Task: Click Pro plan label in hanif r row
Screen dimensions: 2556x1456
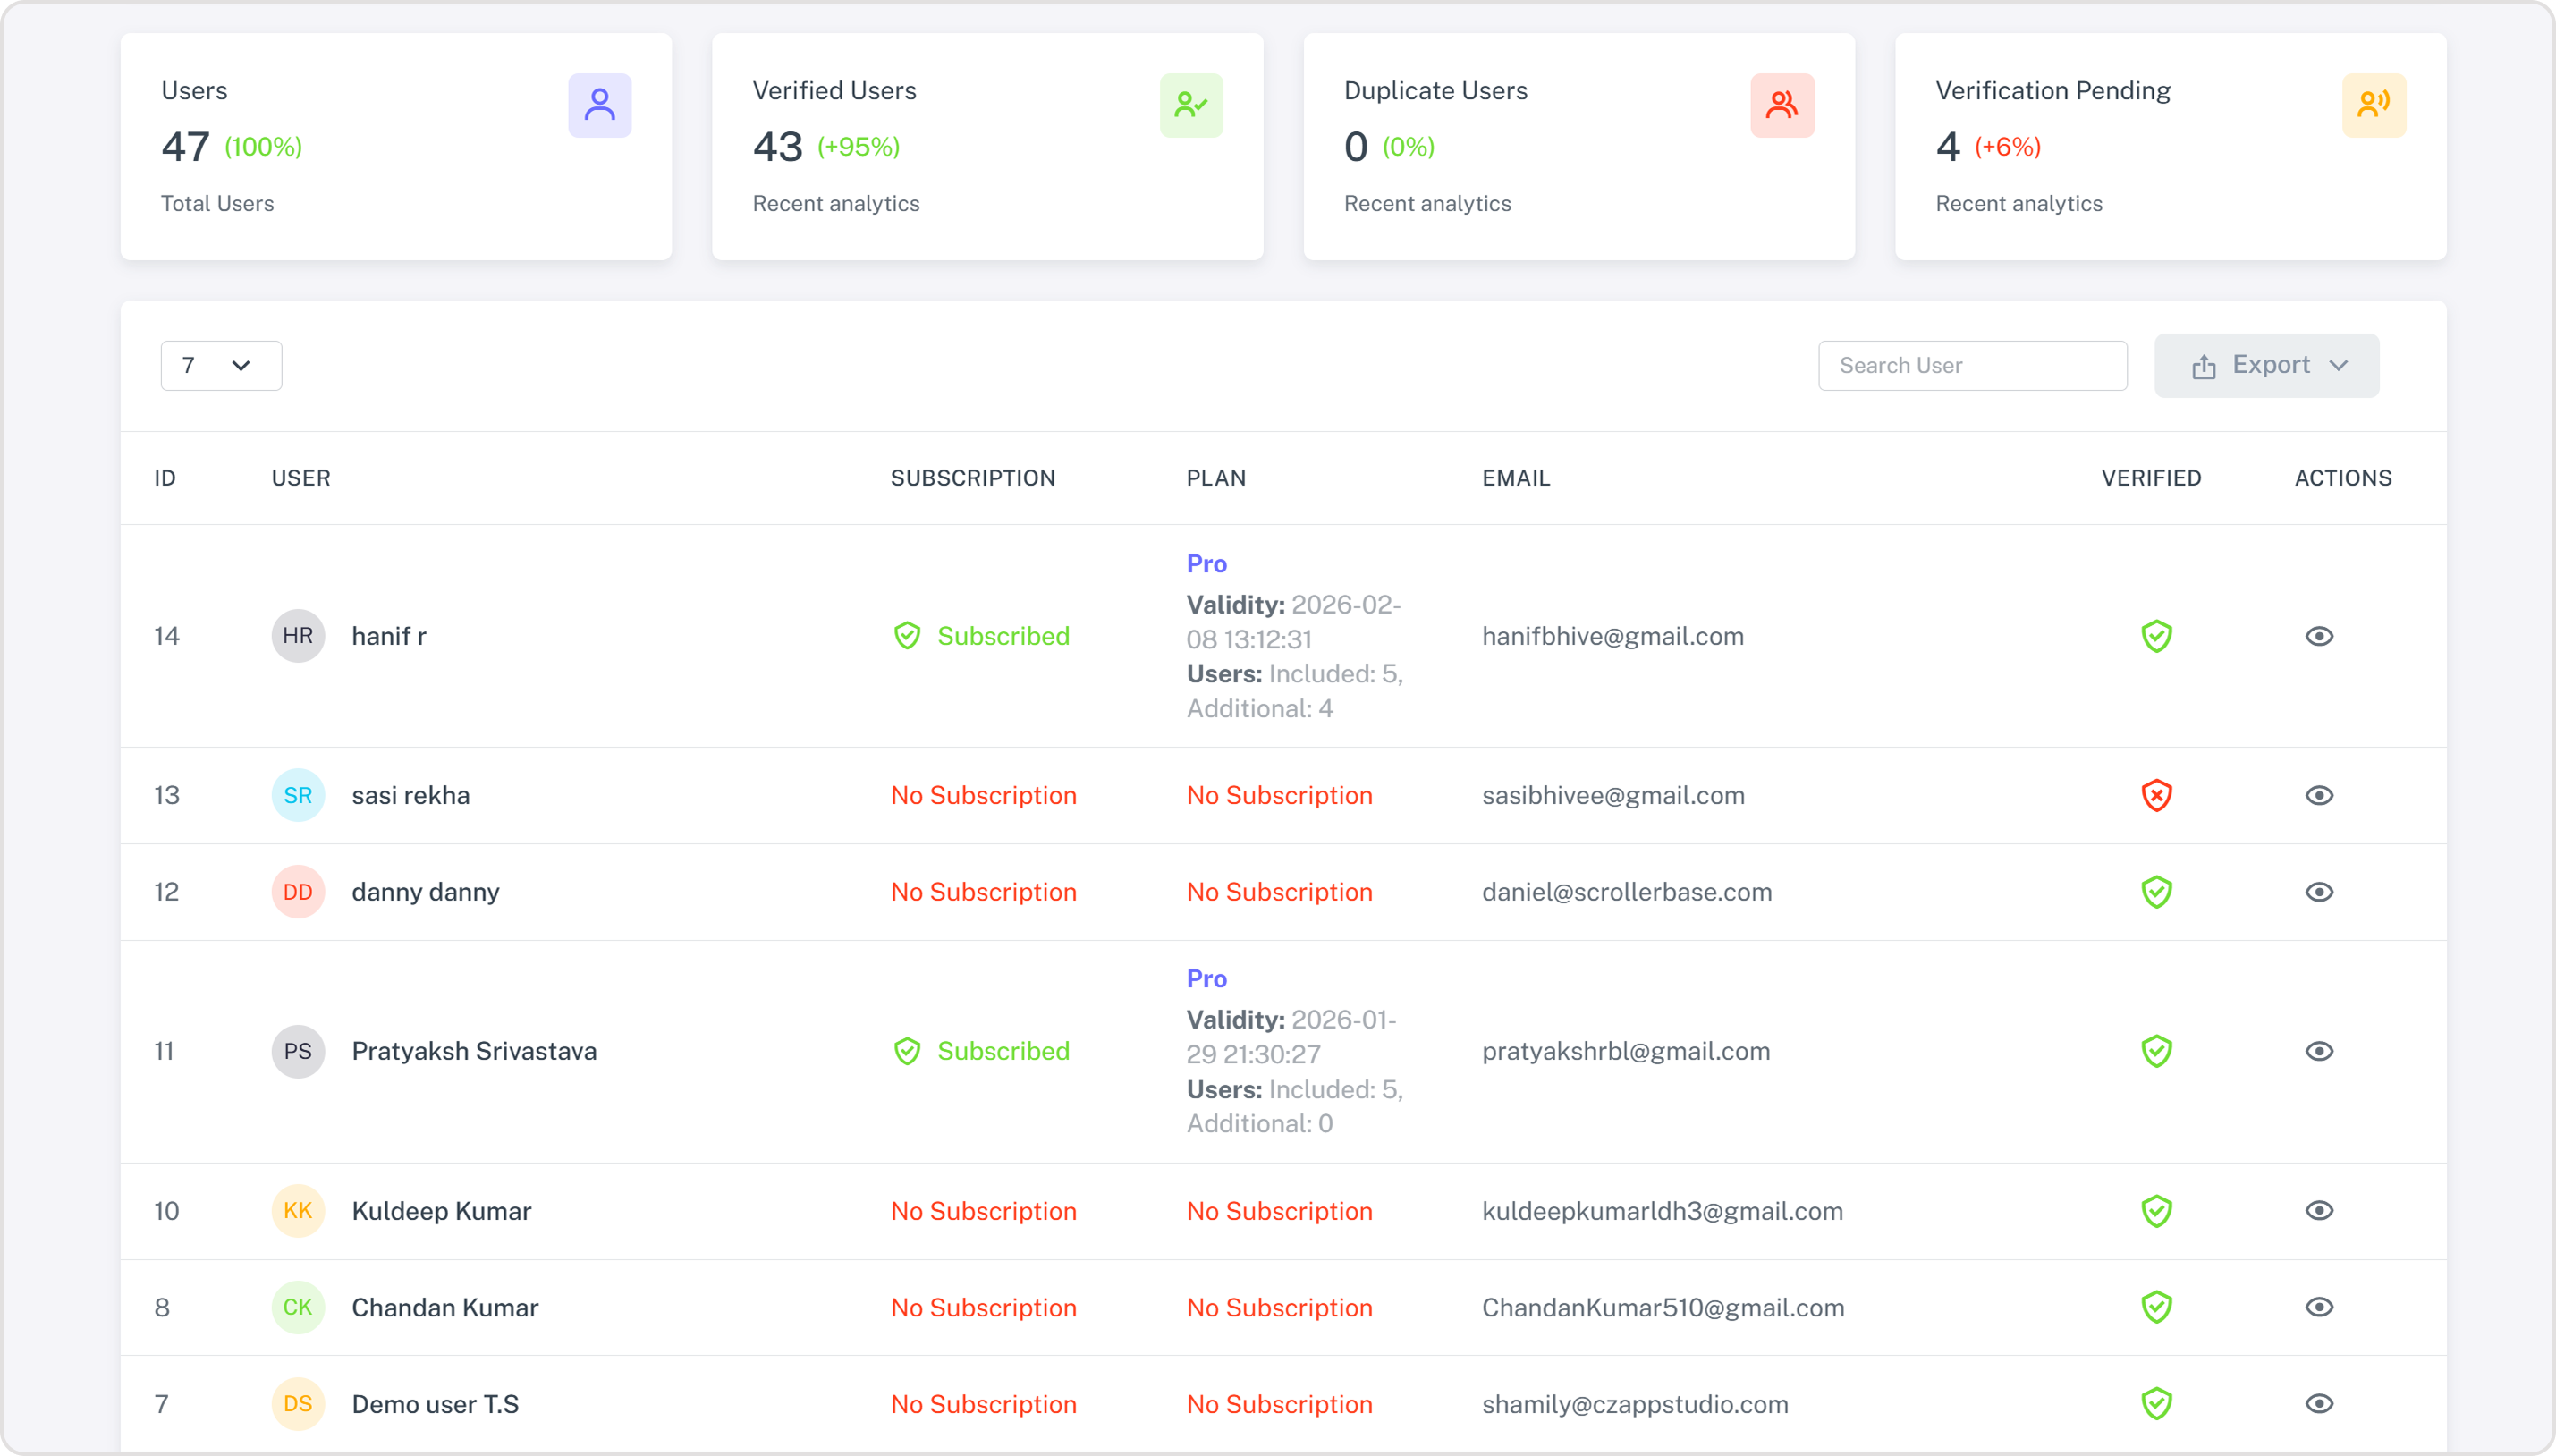Action: [x=1206, y=564]
